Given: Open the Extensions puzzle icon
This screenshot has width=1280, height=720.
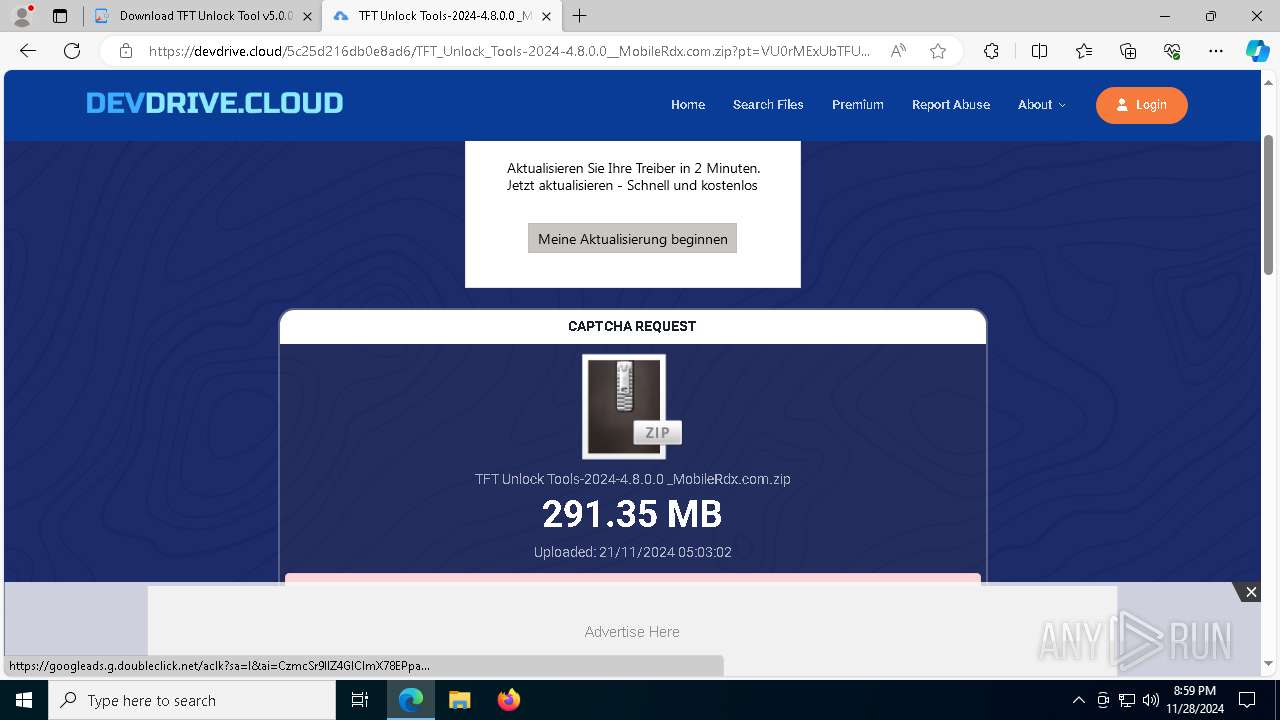Looking at the screenshot, I should [991, 51].
